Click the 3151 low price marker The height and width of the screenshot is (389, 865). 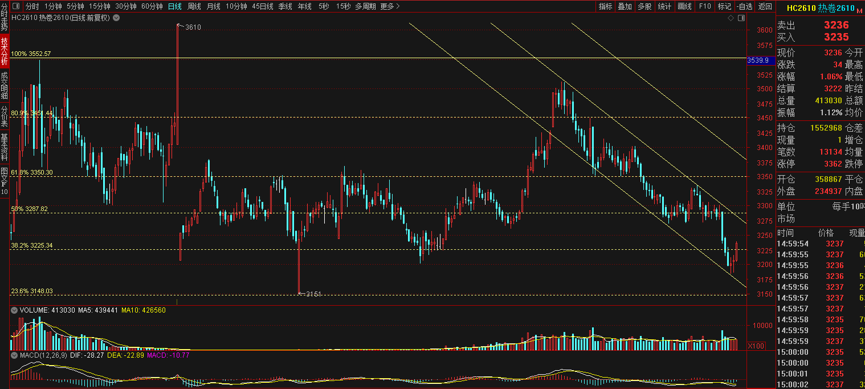(x=313, y=294)
